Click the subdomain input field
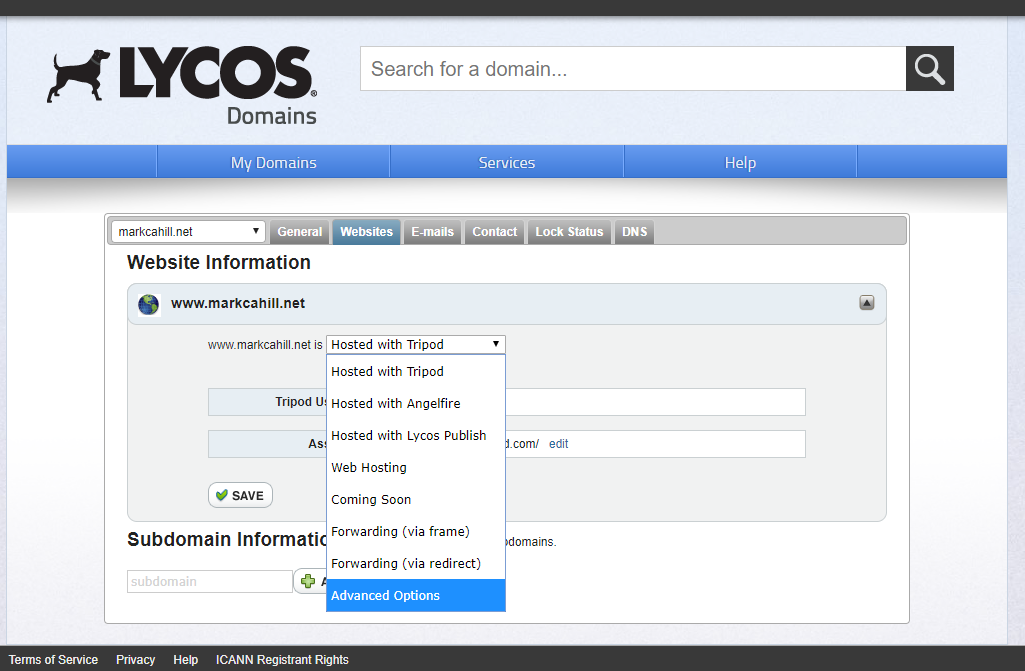 (209, 581)
